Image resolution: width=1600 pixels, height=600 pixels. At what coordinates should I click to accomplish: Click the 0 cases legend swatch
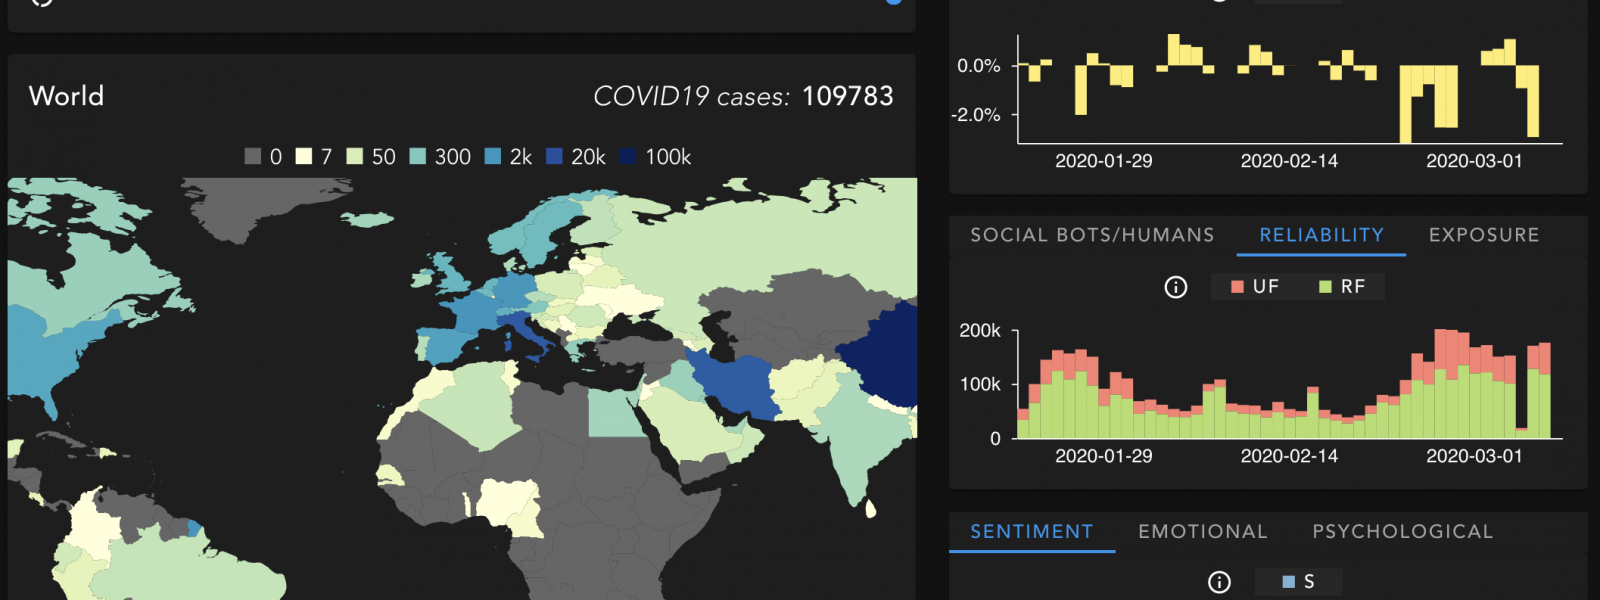(253, 157)
